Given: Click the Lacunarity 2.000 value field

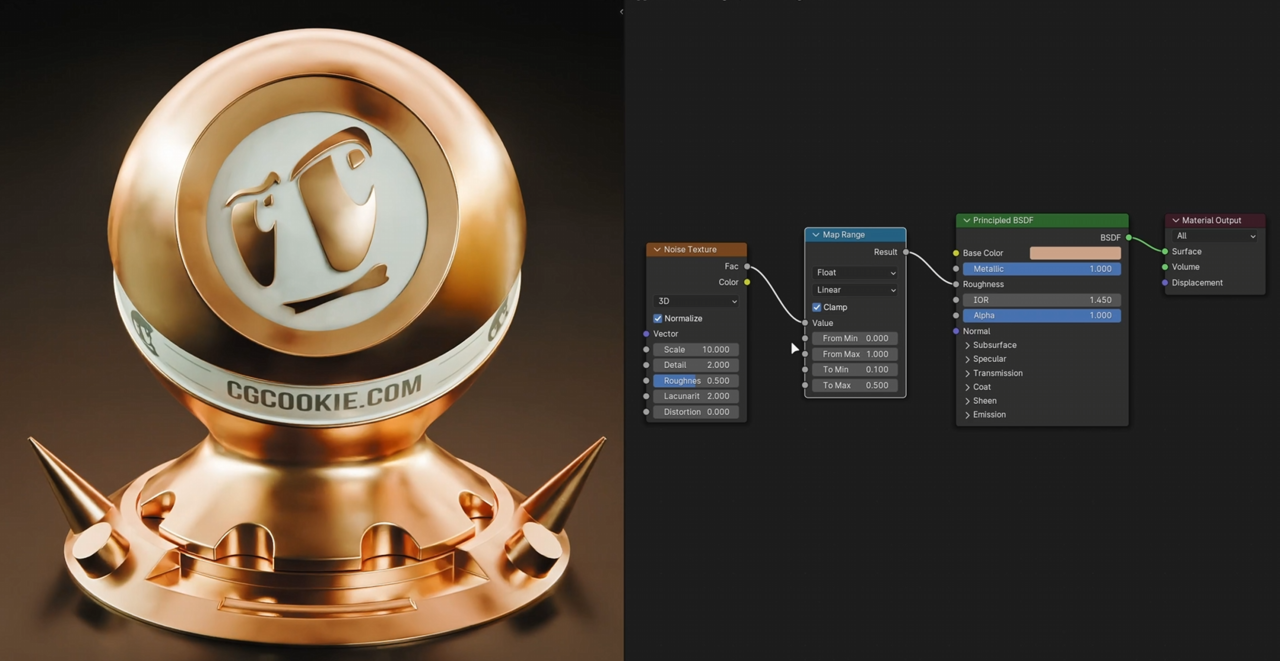Looking at the screenshot, I should click(696, 396).
